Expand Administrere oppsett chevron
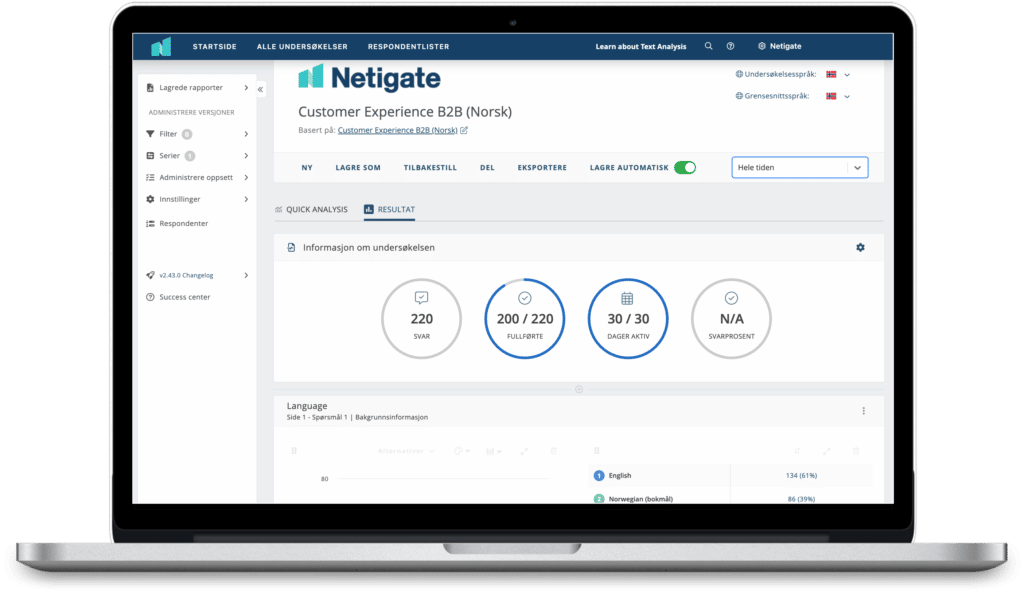 [x=246, y=177]
